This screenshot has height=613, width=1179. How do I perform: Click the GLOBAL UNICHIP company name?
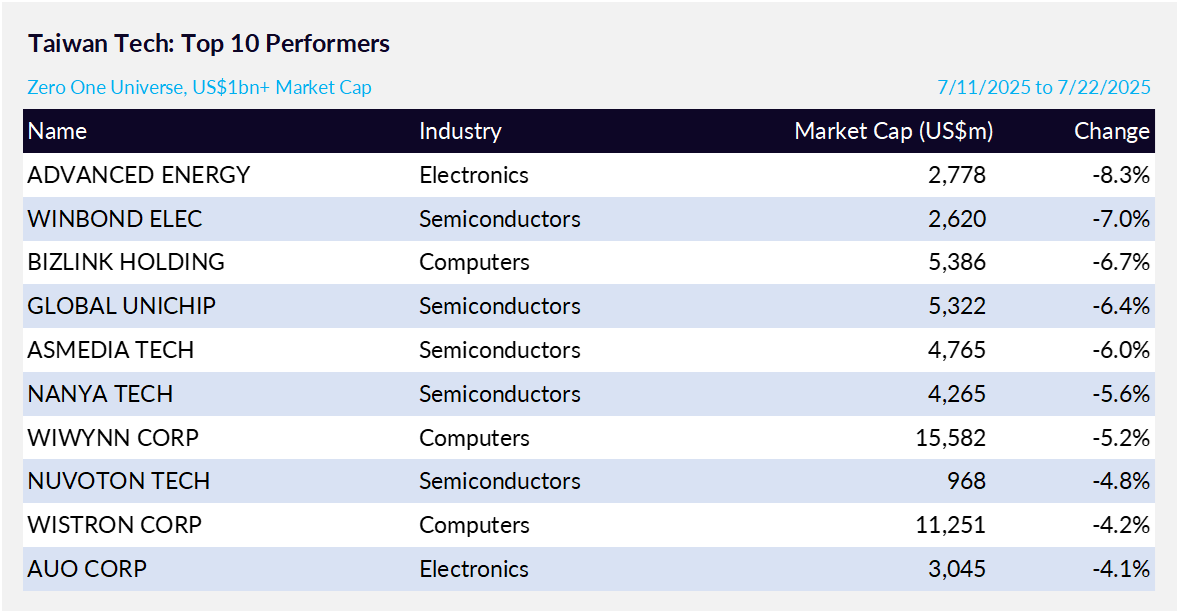coord(121,306)
